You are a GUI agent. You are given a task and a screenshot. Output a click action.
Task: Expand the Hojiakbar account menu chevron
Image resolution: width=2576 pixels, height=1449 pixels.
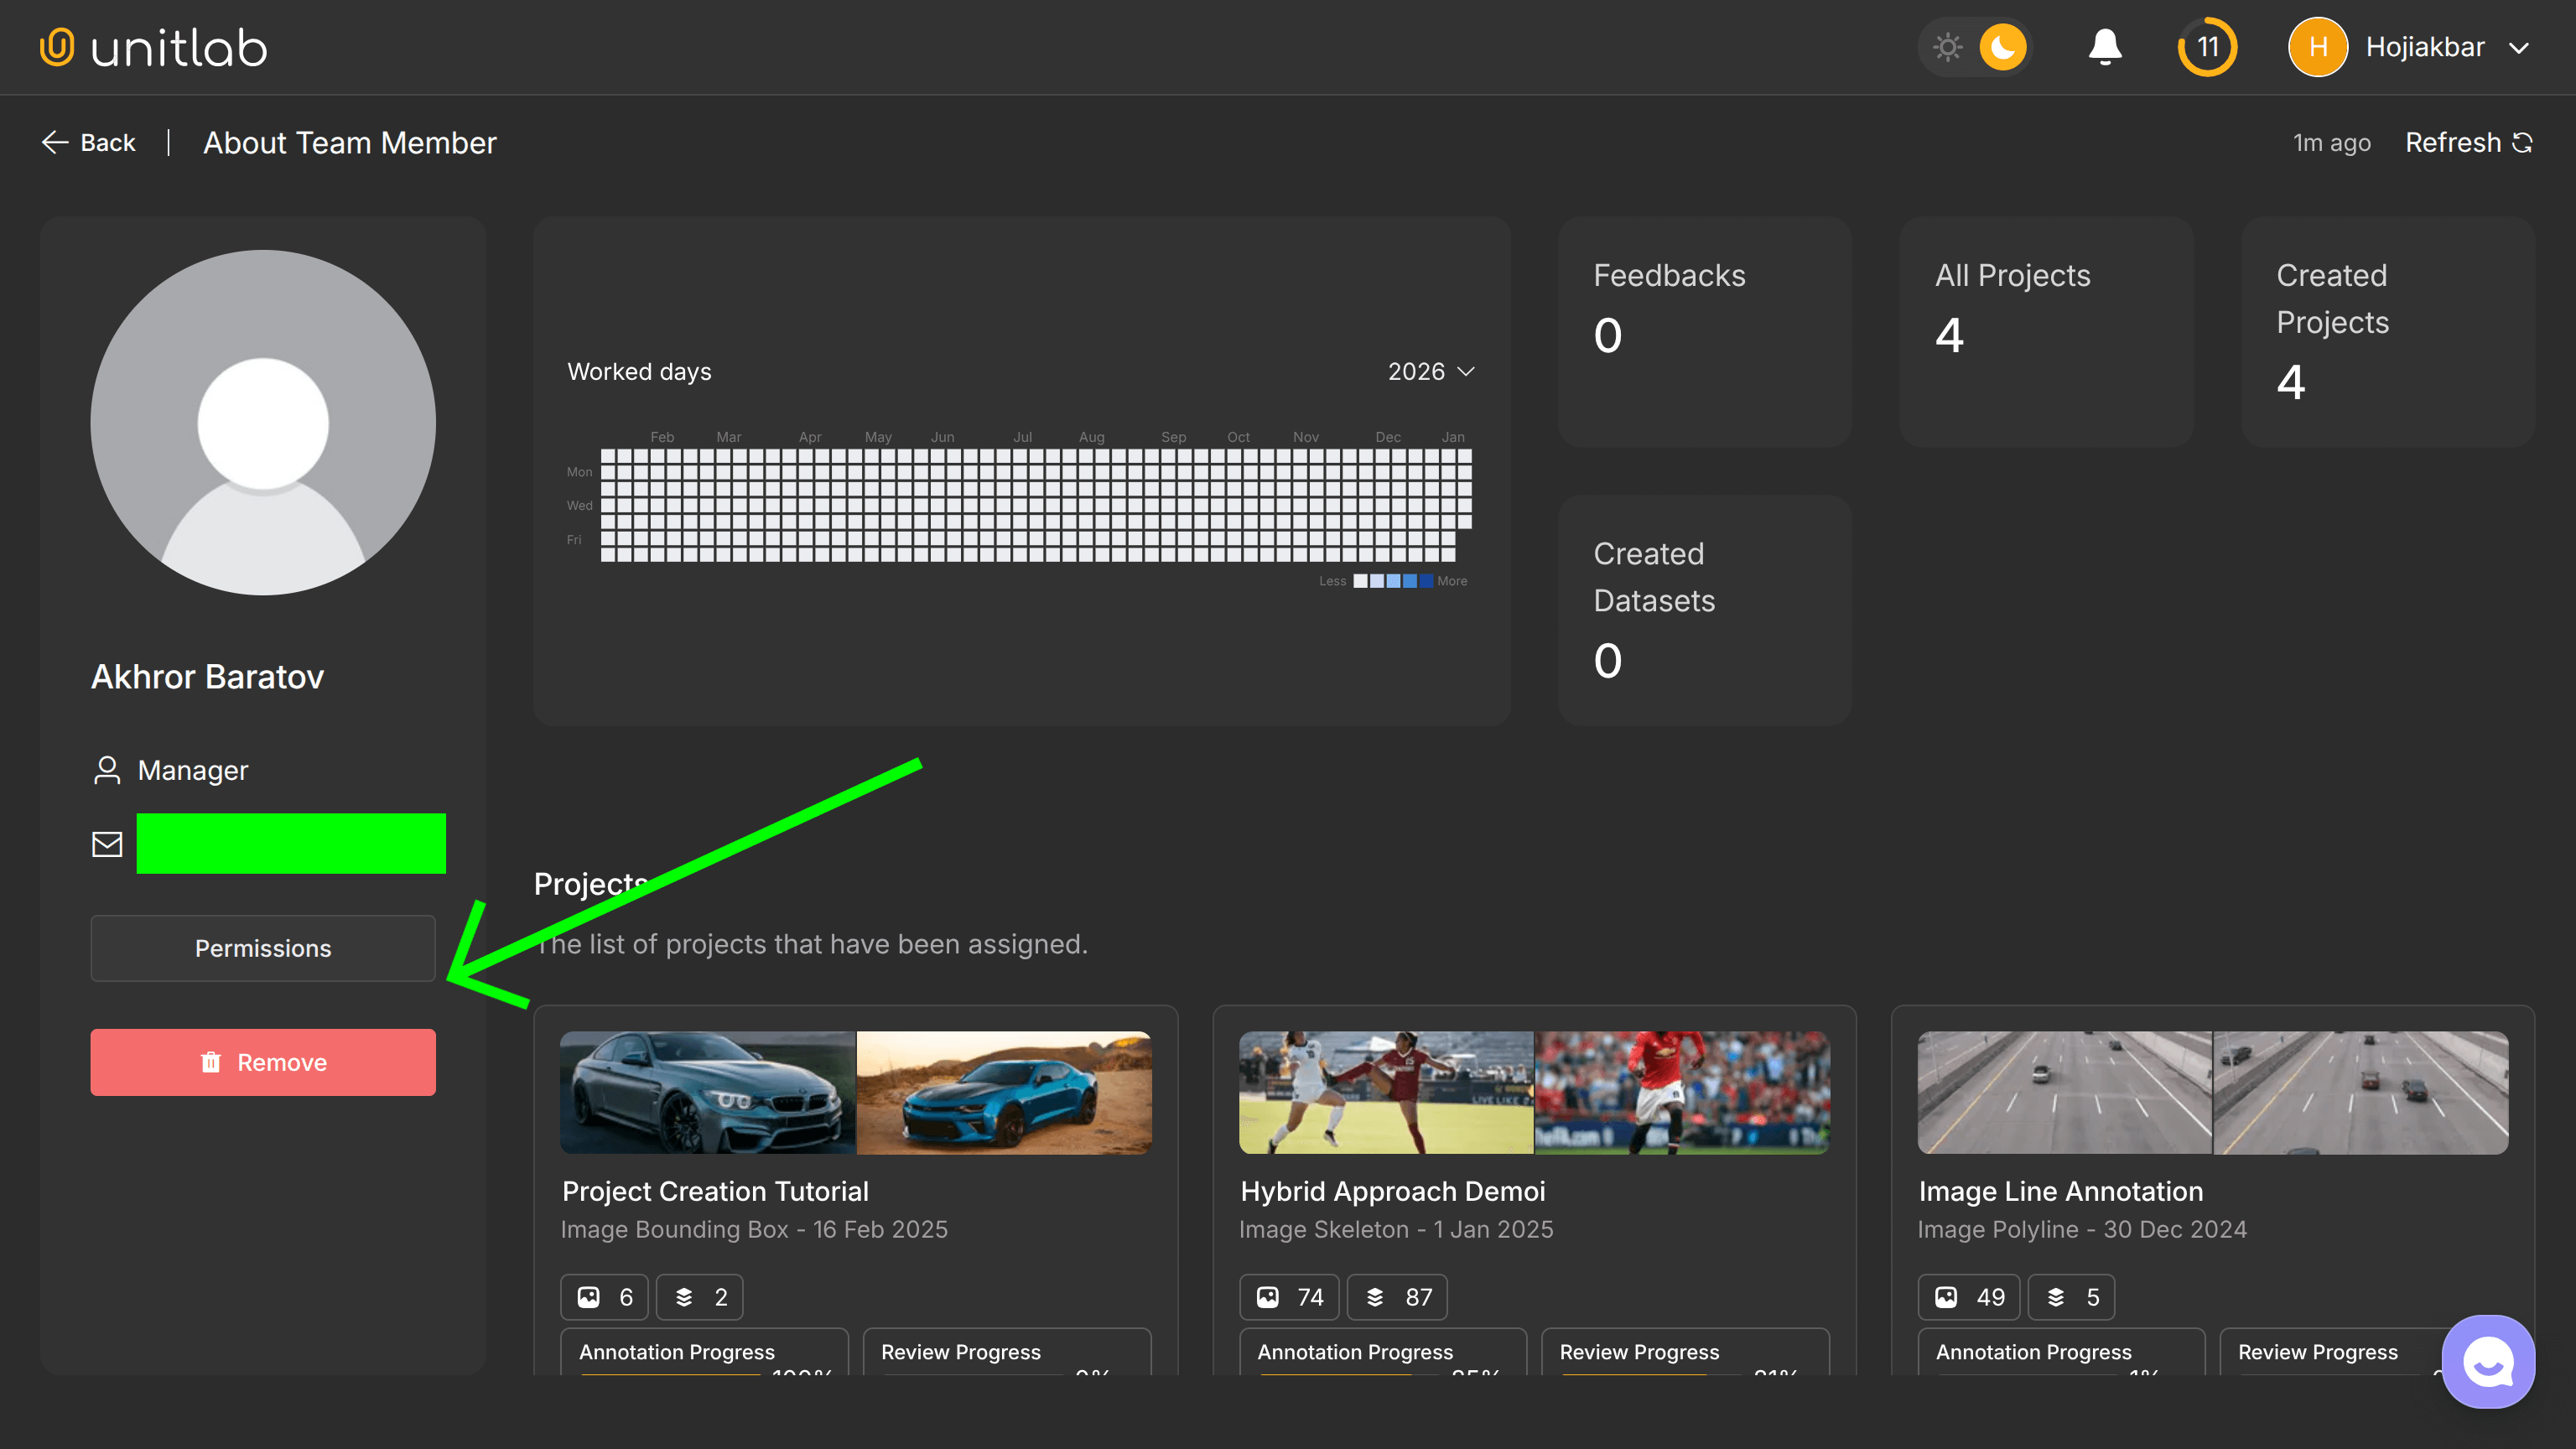(2519, 48)
